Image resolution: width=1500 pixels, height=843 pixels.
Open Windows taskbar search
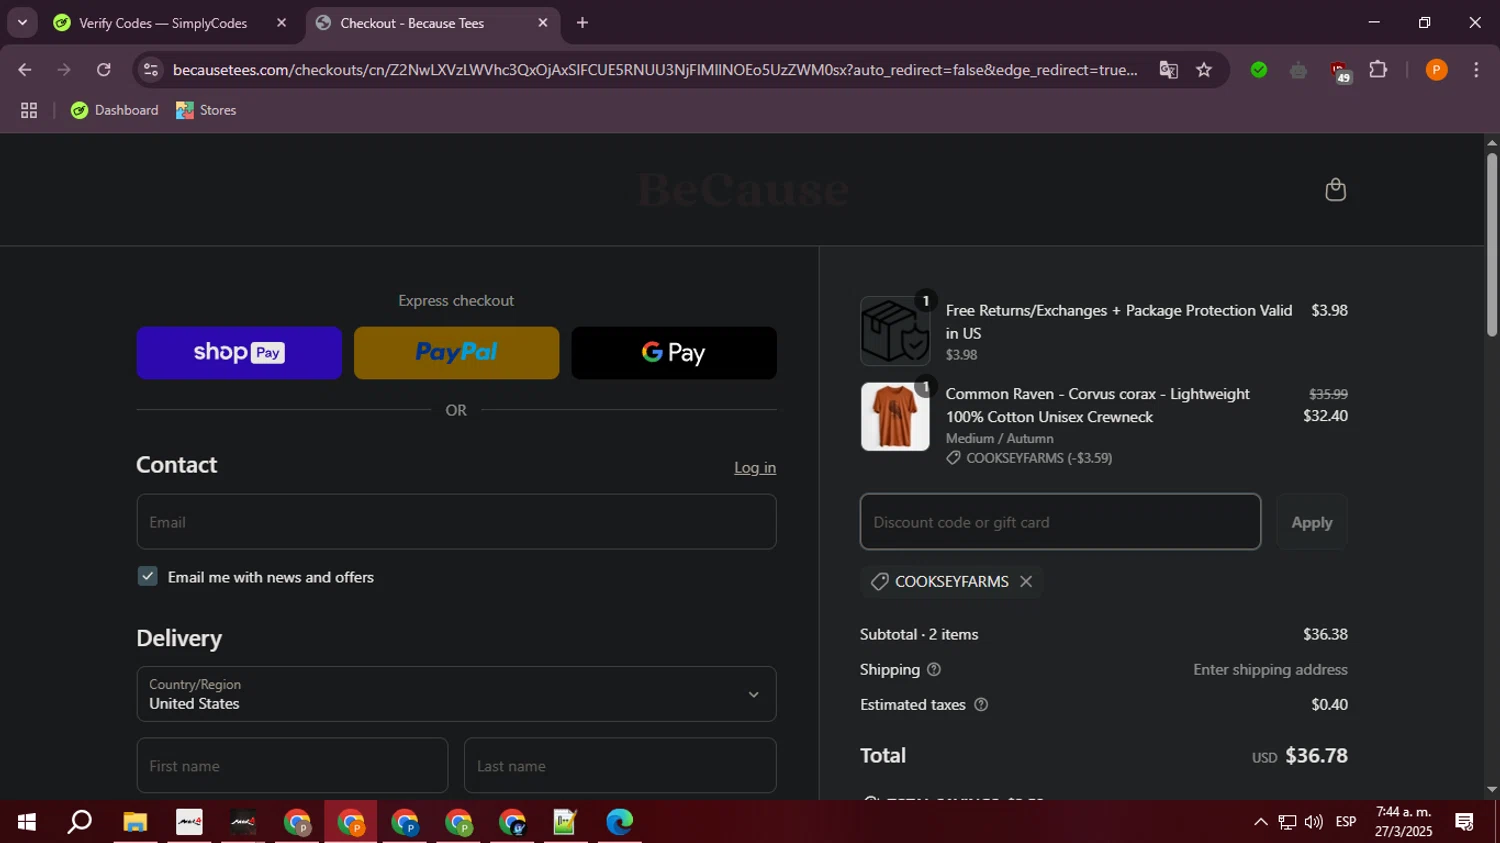tap(80, 822)
